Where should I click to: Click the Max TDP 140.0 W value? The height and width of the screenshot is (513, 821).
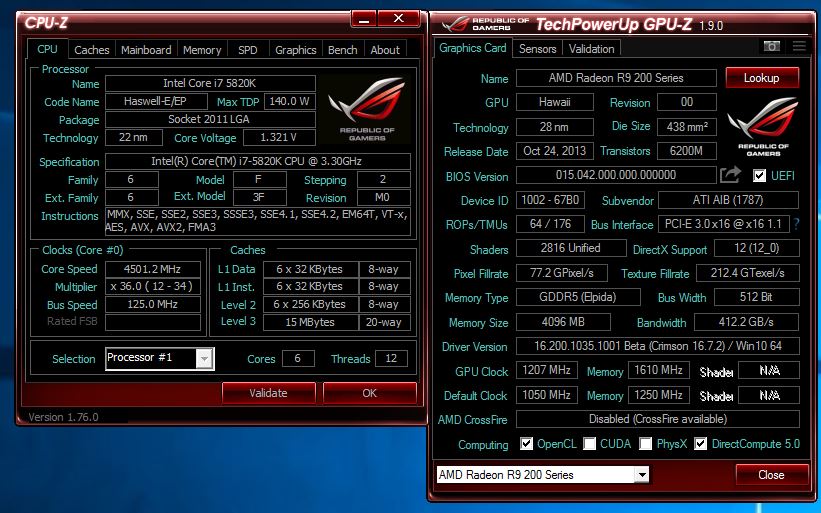pyautogui.click(x=290, y=101)
